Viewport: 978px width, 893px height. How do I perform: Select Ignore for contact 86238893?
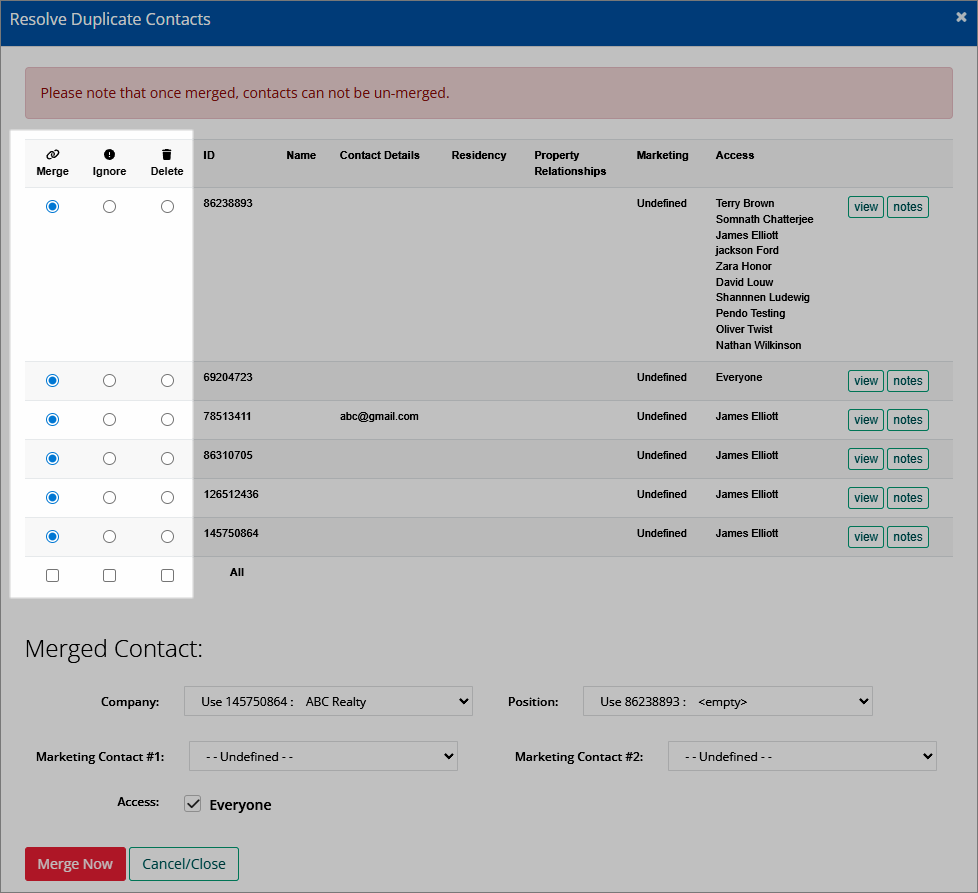(x=109, y=206)
